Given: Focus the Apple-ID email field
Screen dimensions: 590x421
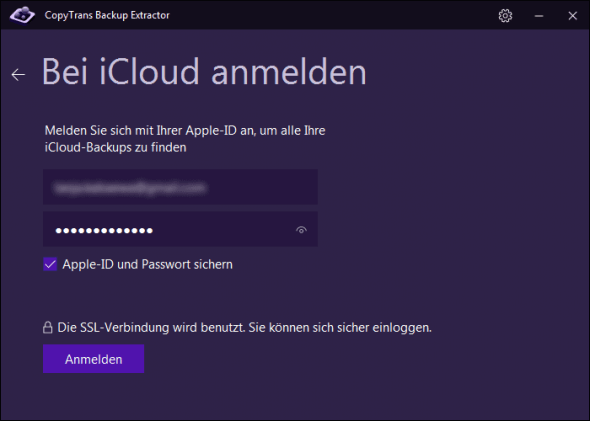Looking at the screenshot, I should 180,187.
